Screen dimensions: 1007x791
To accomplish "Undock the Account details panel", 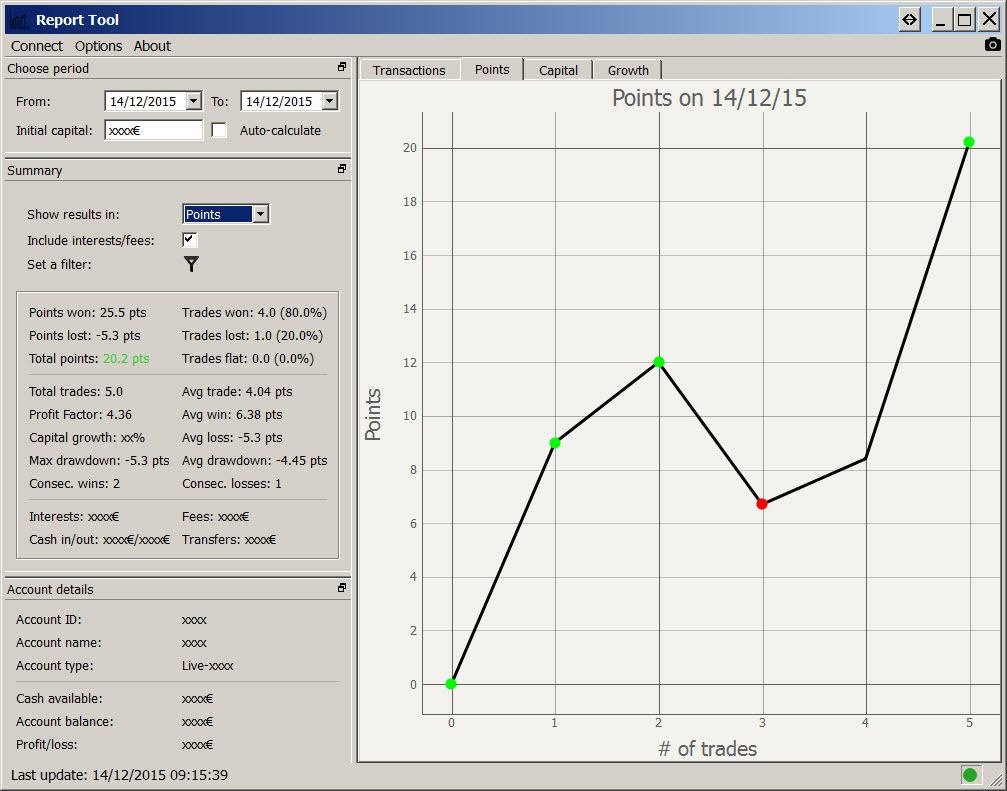I will pyautogui.click(x=342, y=589).
